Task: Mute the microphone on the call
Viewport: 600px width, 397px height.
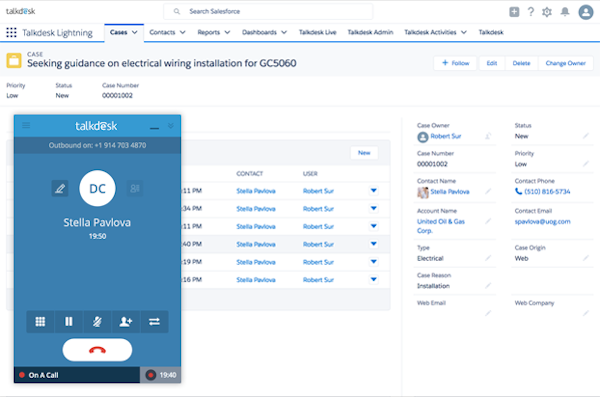Action: pyautogui.click(x=97, y=322)
